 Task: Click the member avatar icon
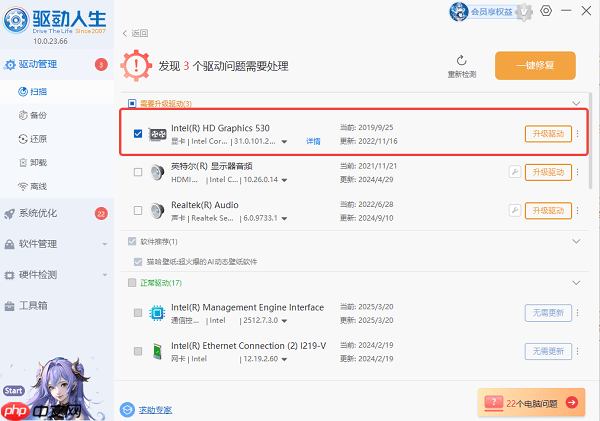tap(459, 12)
